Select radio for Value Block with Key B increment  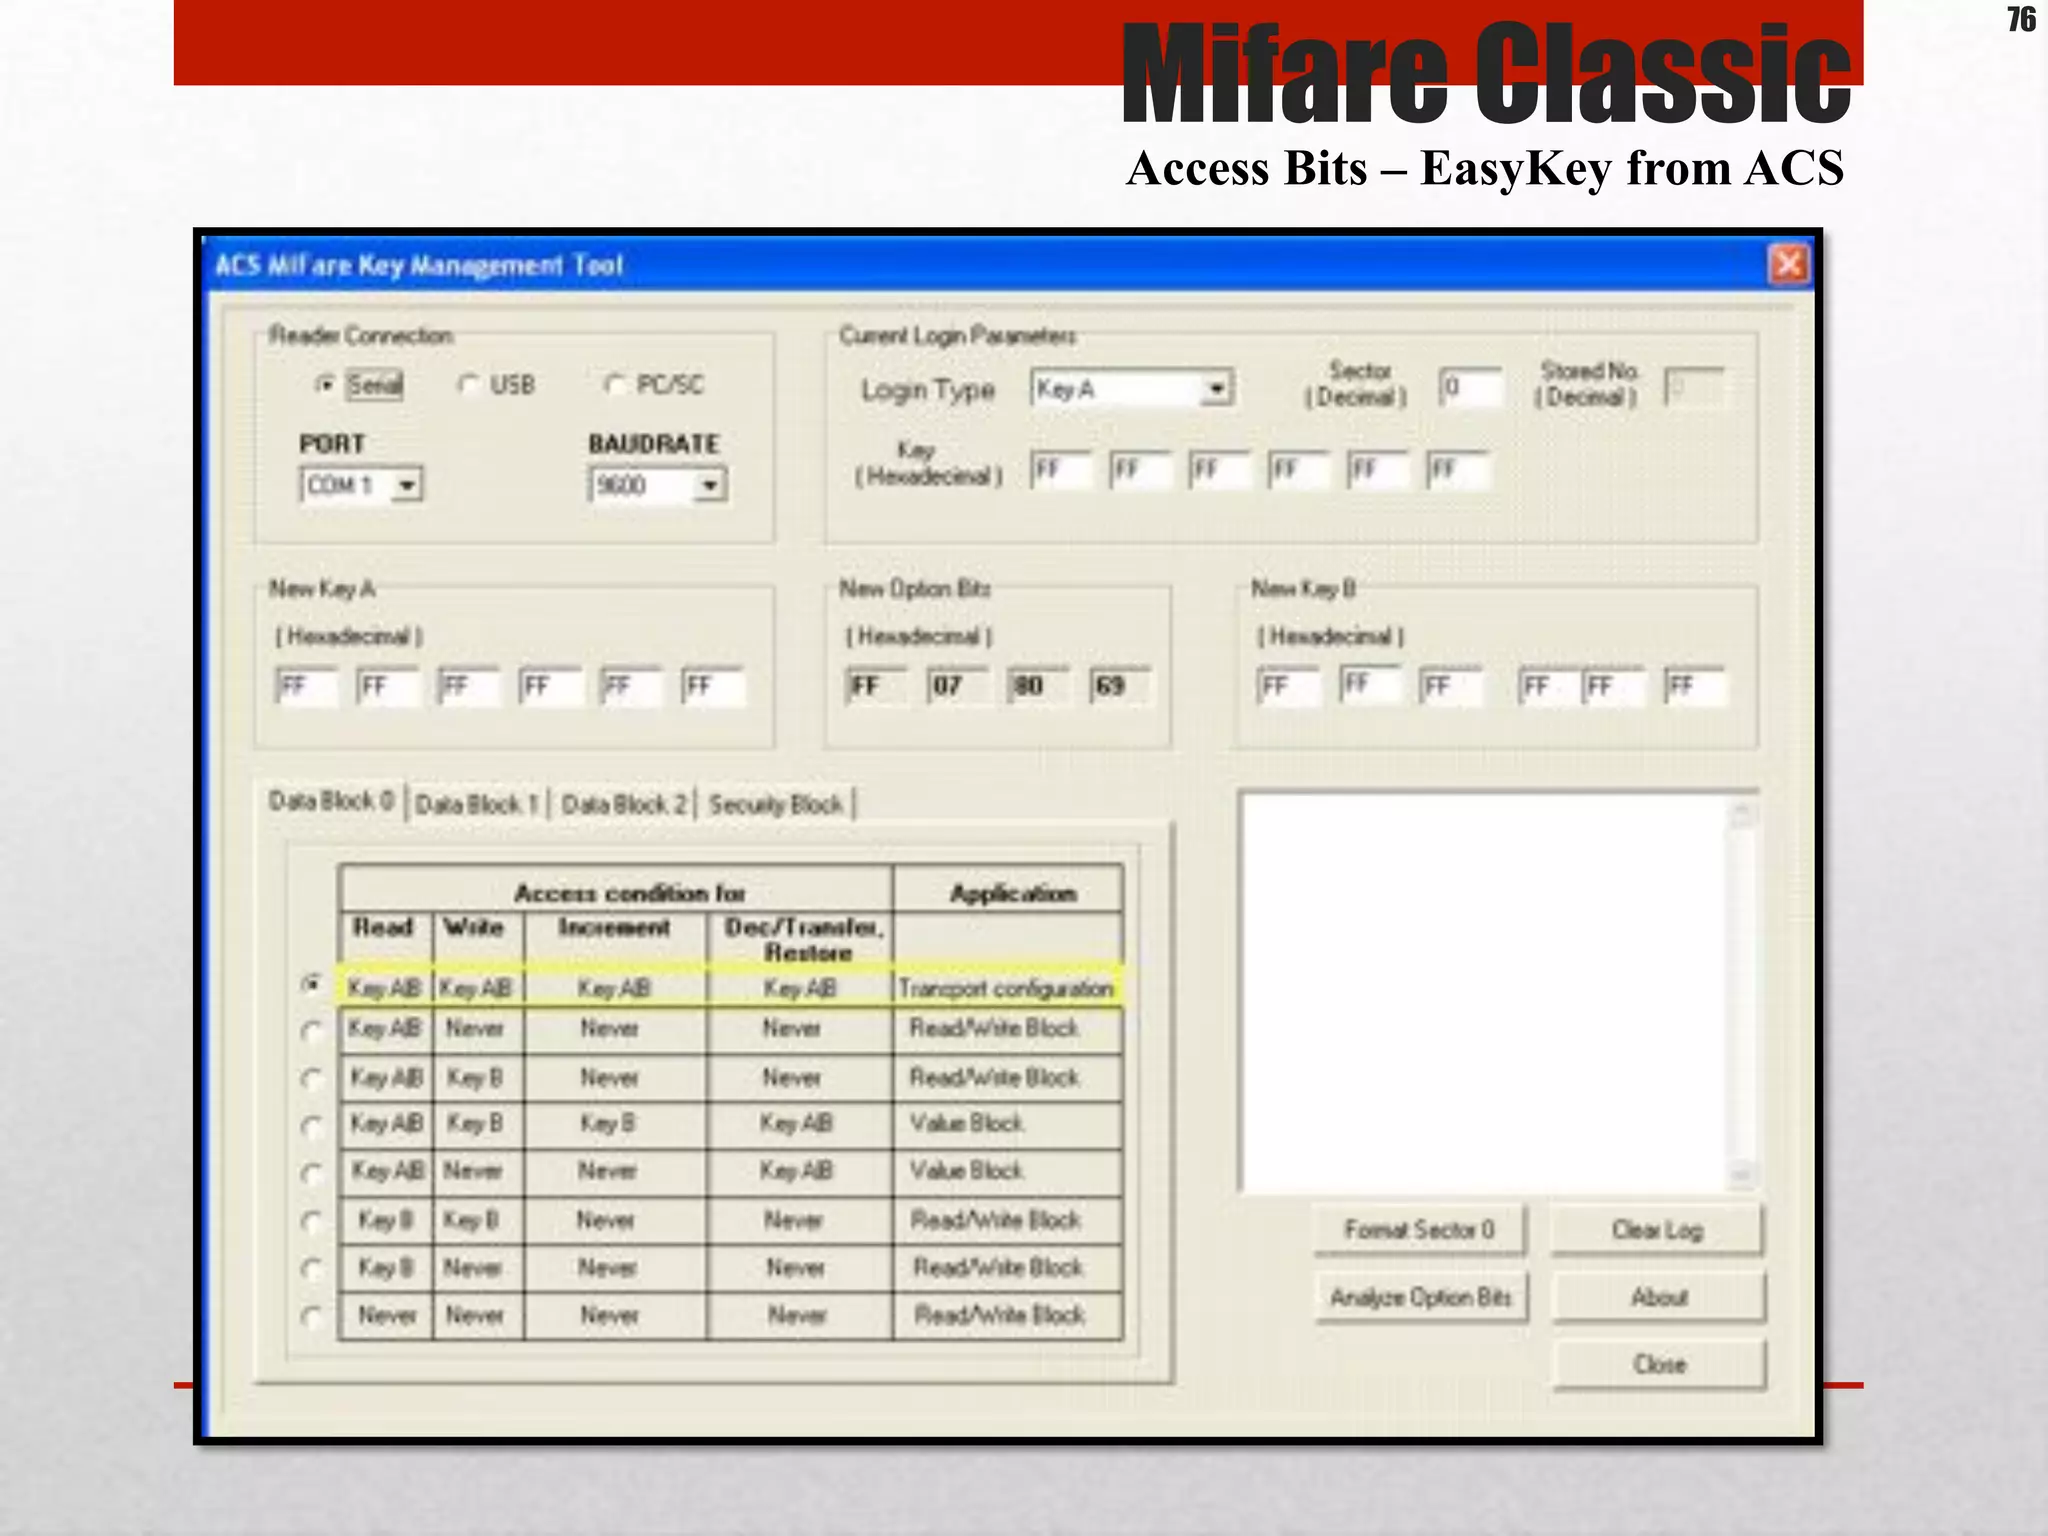tap(312, 1126)
